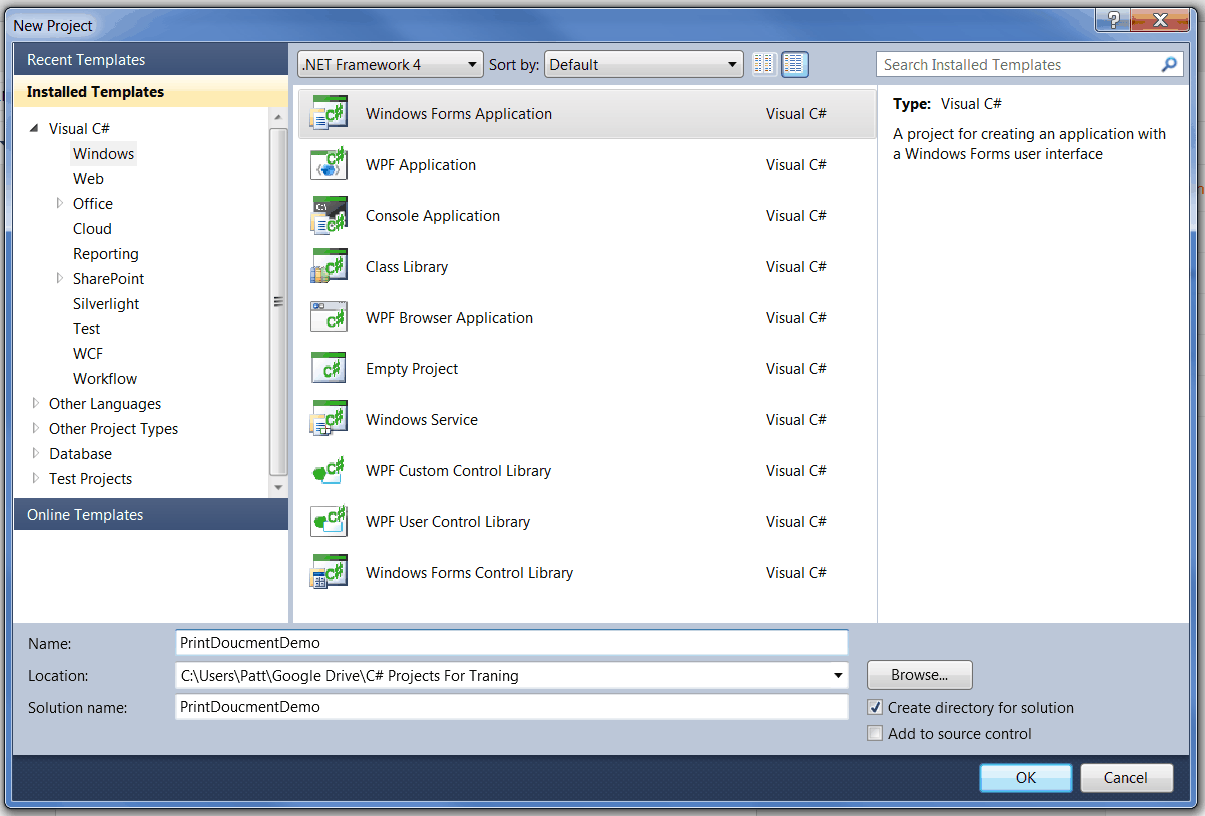This screenshot has width=1205, height=816.
Task: Switch to small icons template view
Action: pos(763,63)
